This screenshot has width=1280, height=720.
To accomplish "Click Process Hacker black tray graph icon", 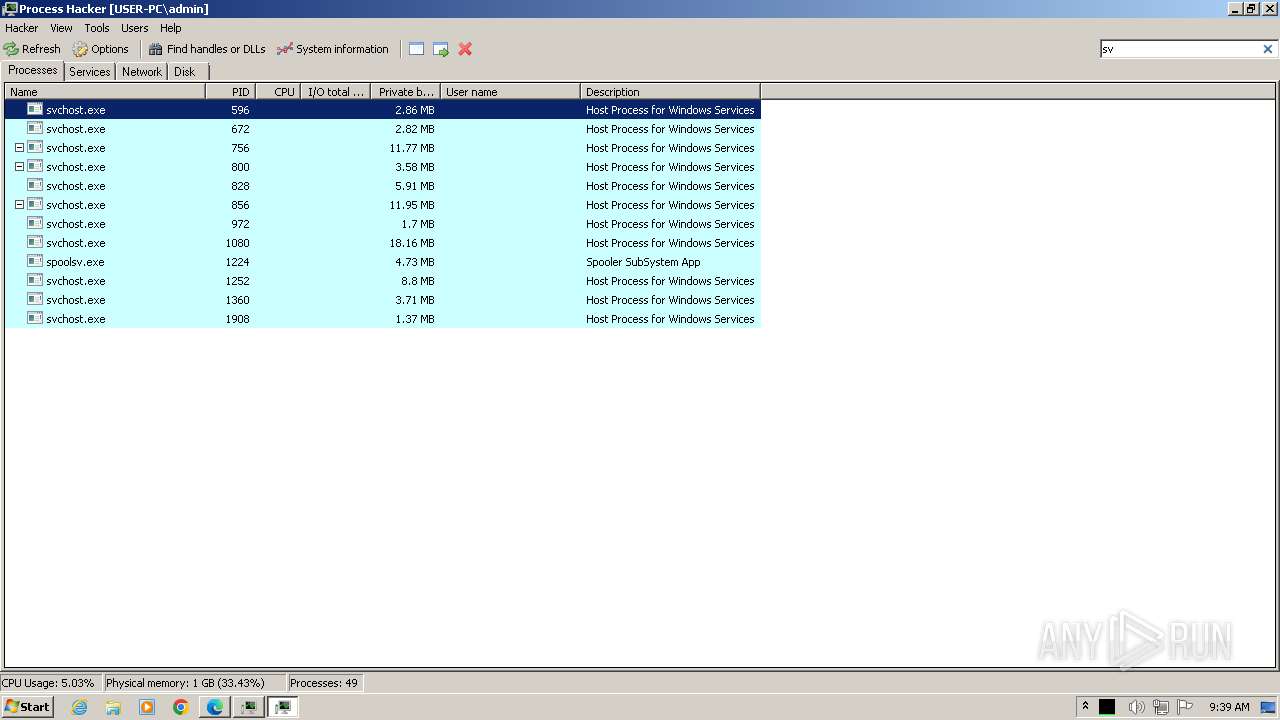I will point(1107,707).
